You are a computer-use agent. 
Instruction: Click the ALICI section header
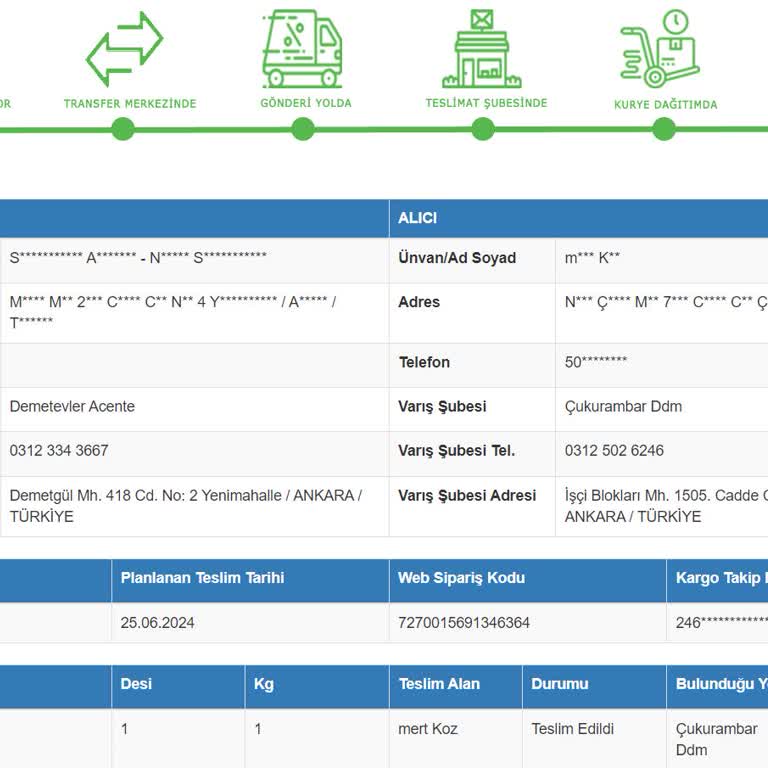pos(418,218)
